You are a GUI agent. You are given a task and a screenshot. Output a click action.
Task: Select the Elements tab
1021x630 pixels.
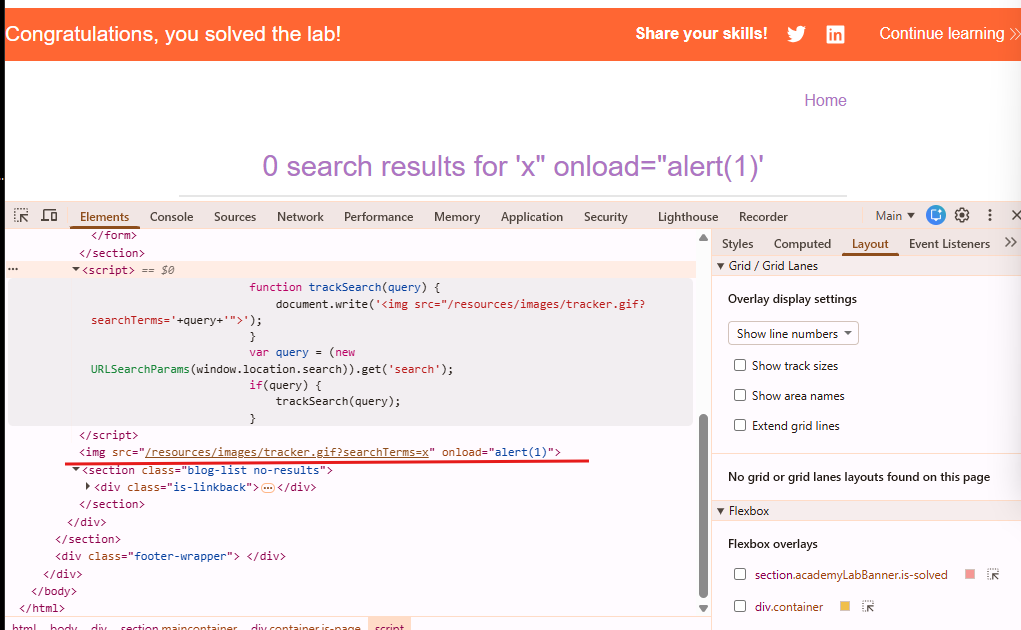pyautogui.click(x=104, y=217)
